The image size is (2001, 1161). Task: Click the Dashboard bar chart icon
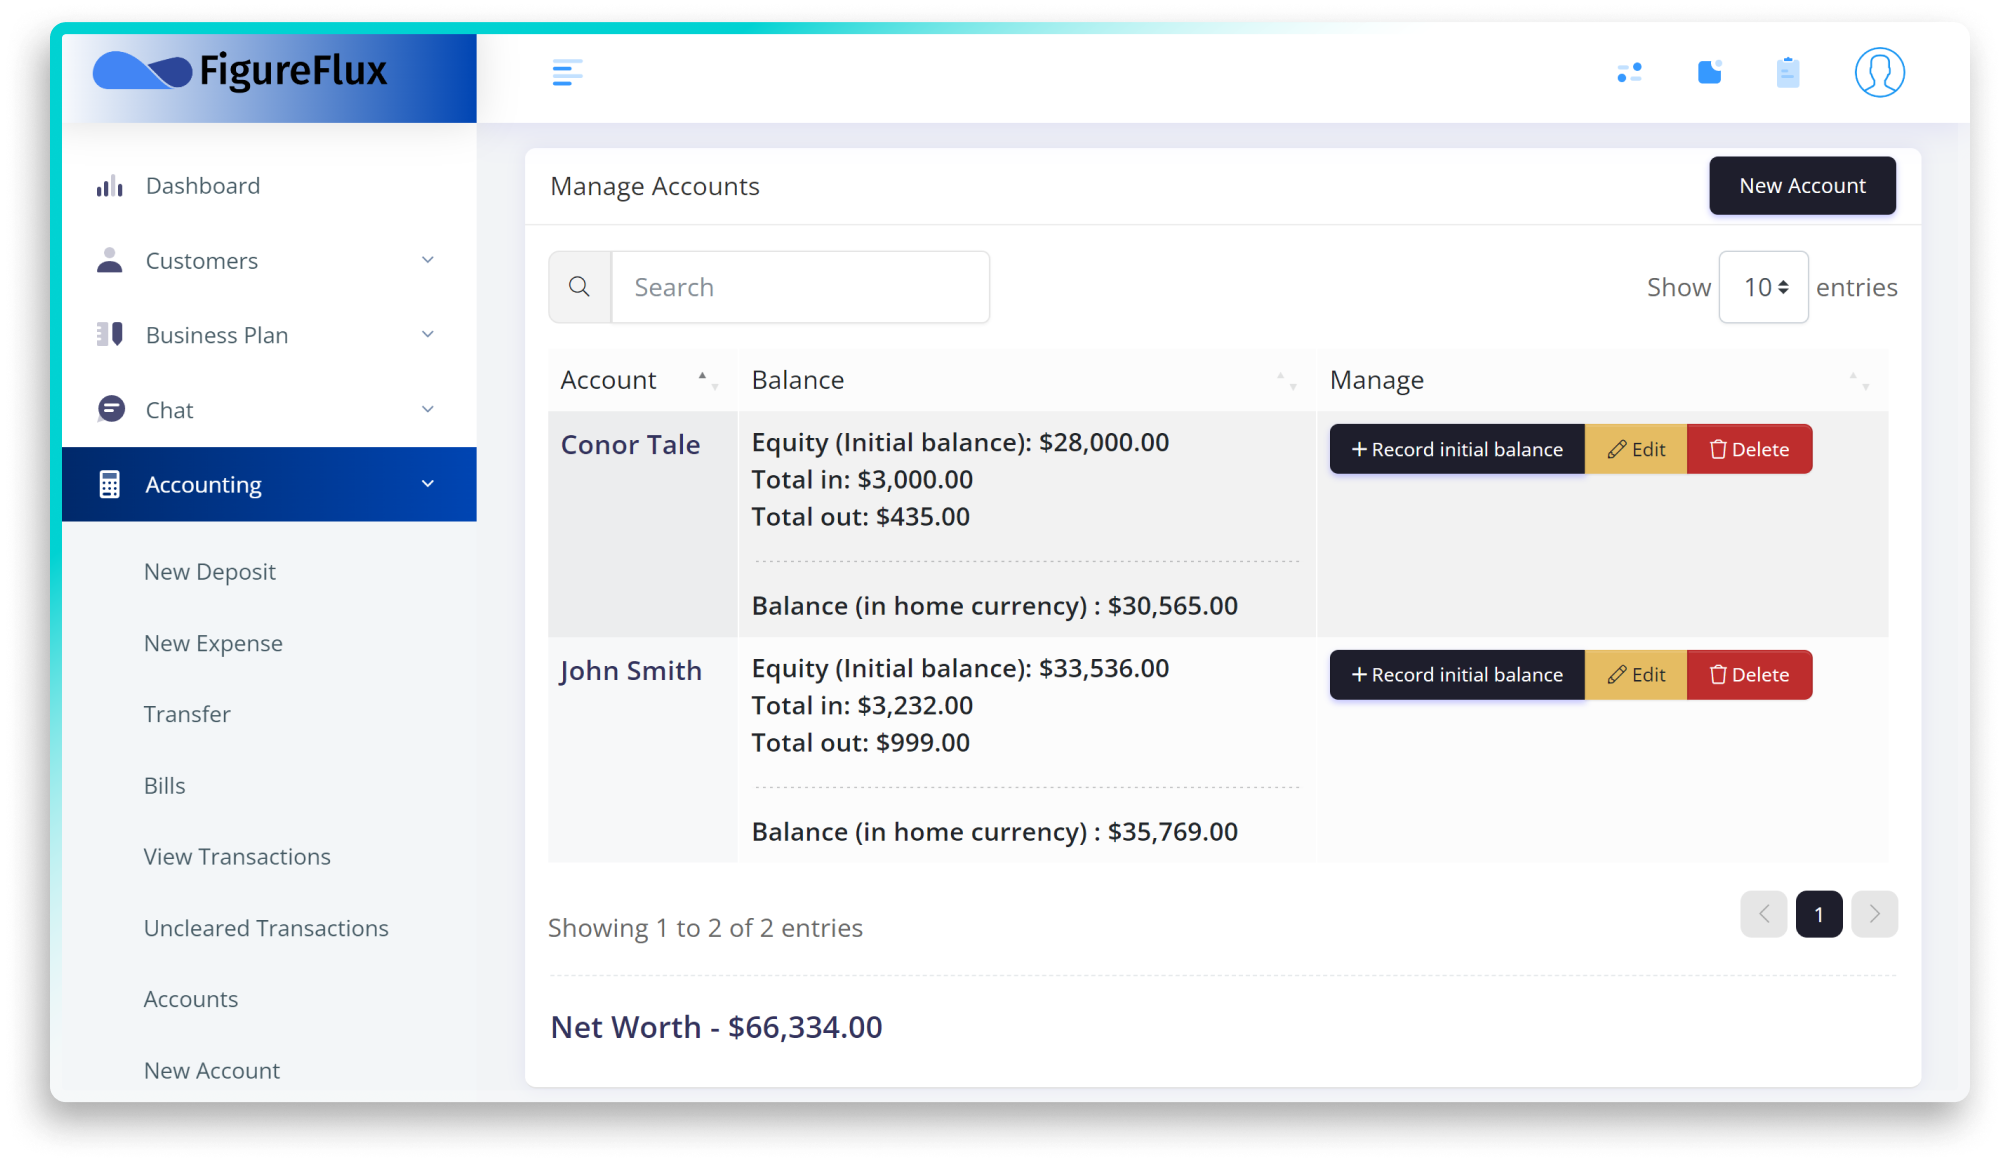tap(110, 186)
